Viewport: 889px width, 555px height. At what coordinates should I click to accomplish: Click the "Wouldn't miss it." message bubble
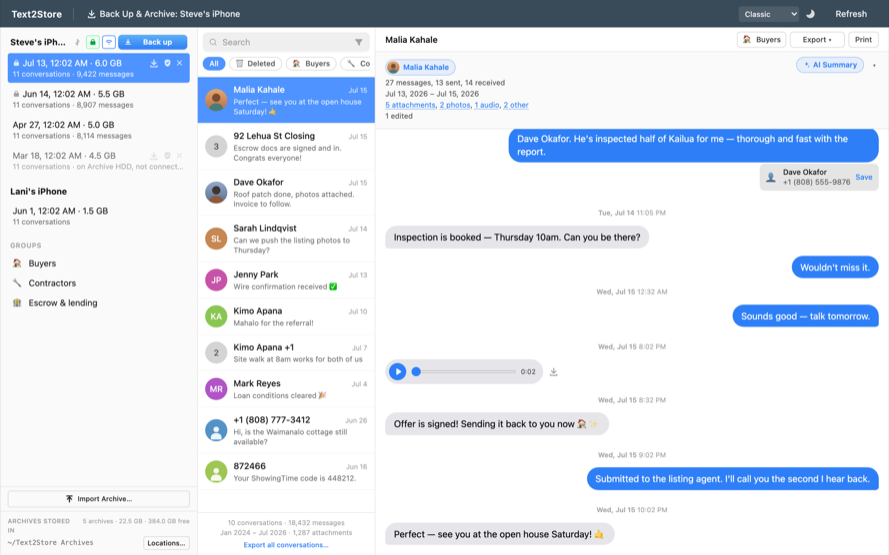click(x=835, y=268)
